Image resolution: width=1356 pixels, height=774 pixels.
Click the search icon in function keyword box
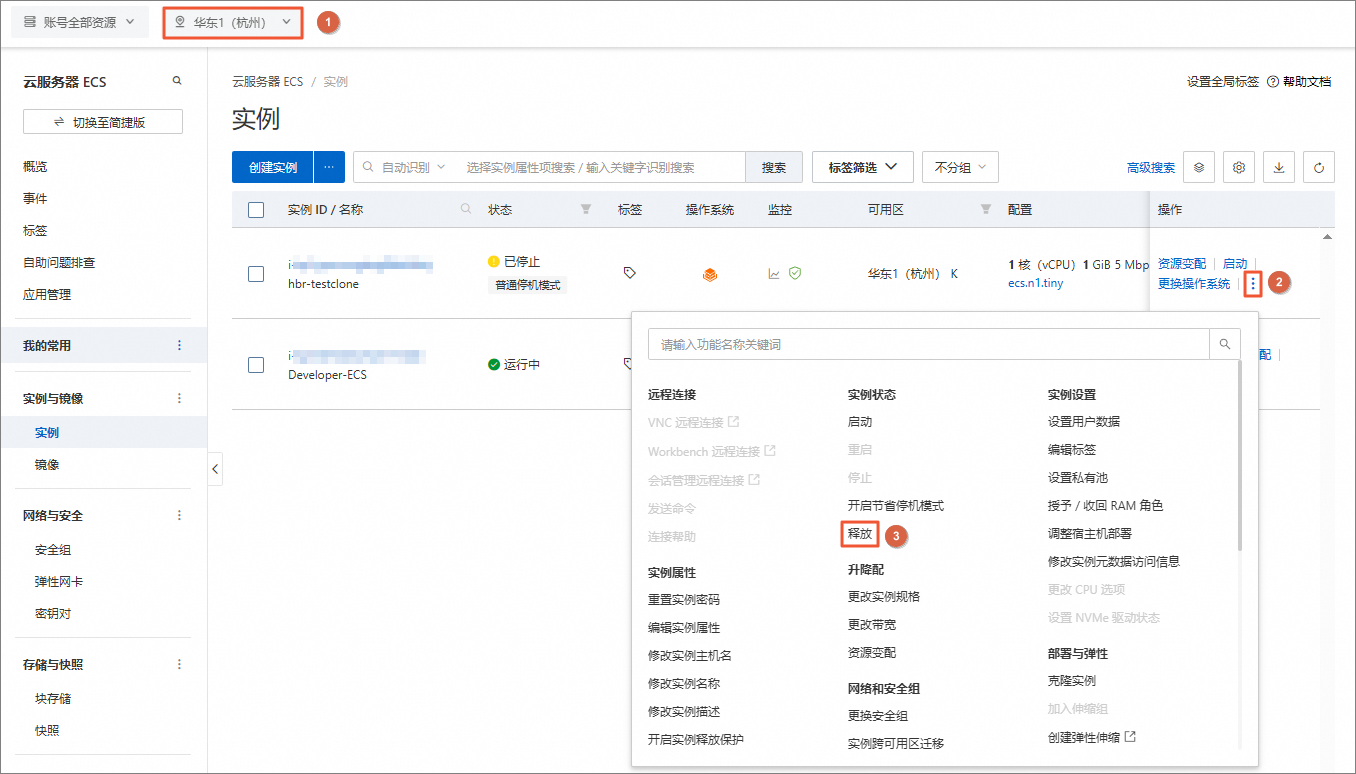coord(1225,344)
